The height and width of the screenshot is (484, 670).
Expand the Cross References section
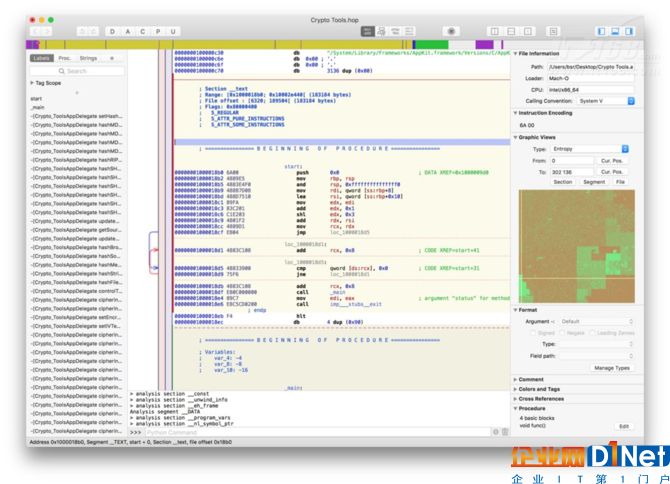click(515, 399)
